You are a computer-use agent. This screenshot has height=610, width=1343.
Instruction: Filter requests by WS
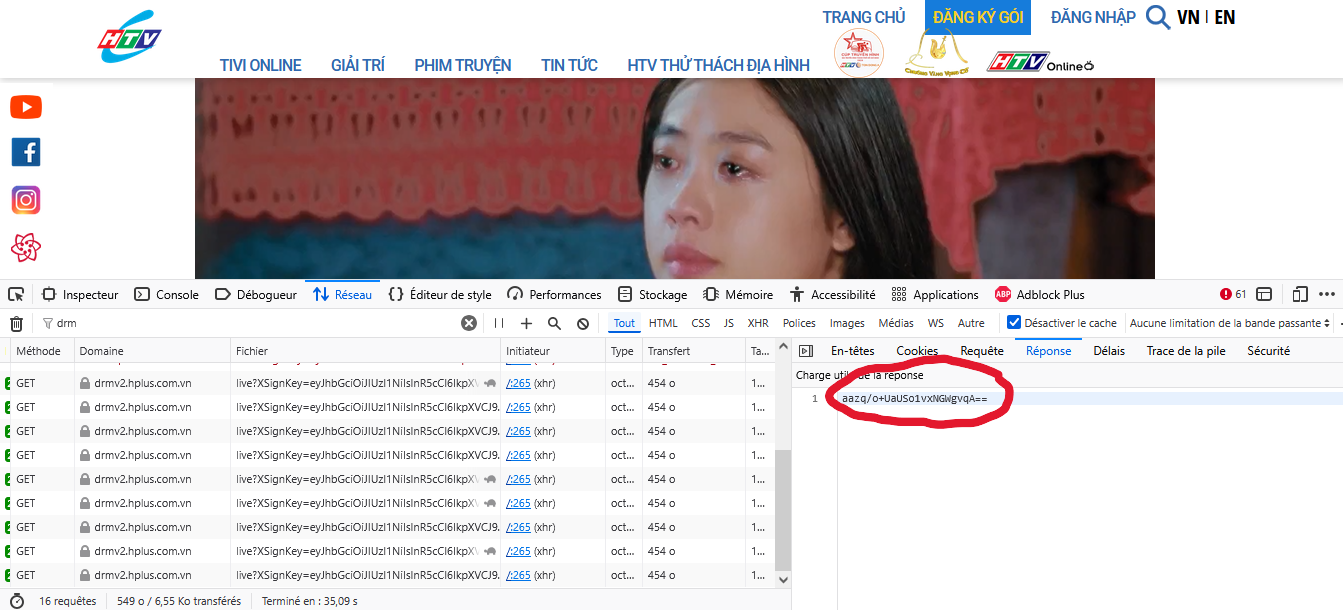[935, 323]
